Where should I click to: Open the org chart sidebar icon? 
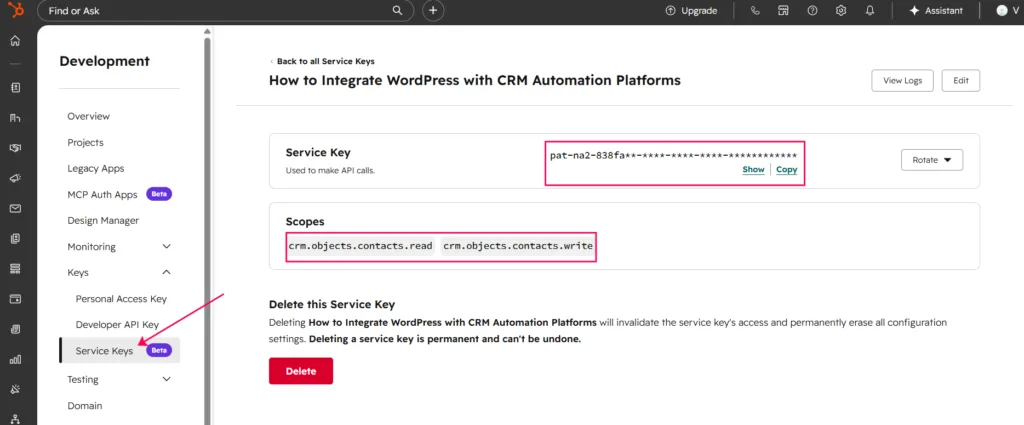pos(15,418)
